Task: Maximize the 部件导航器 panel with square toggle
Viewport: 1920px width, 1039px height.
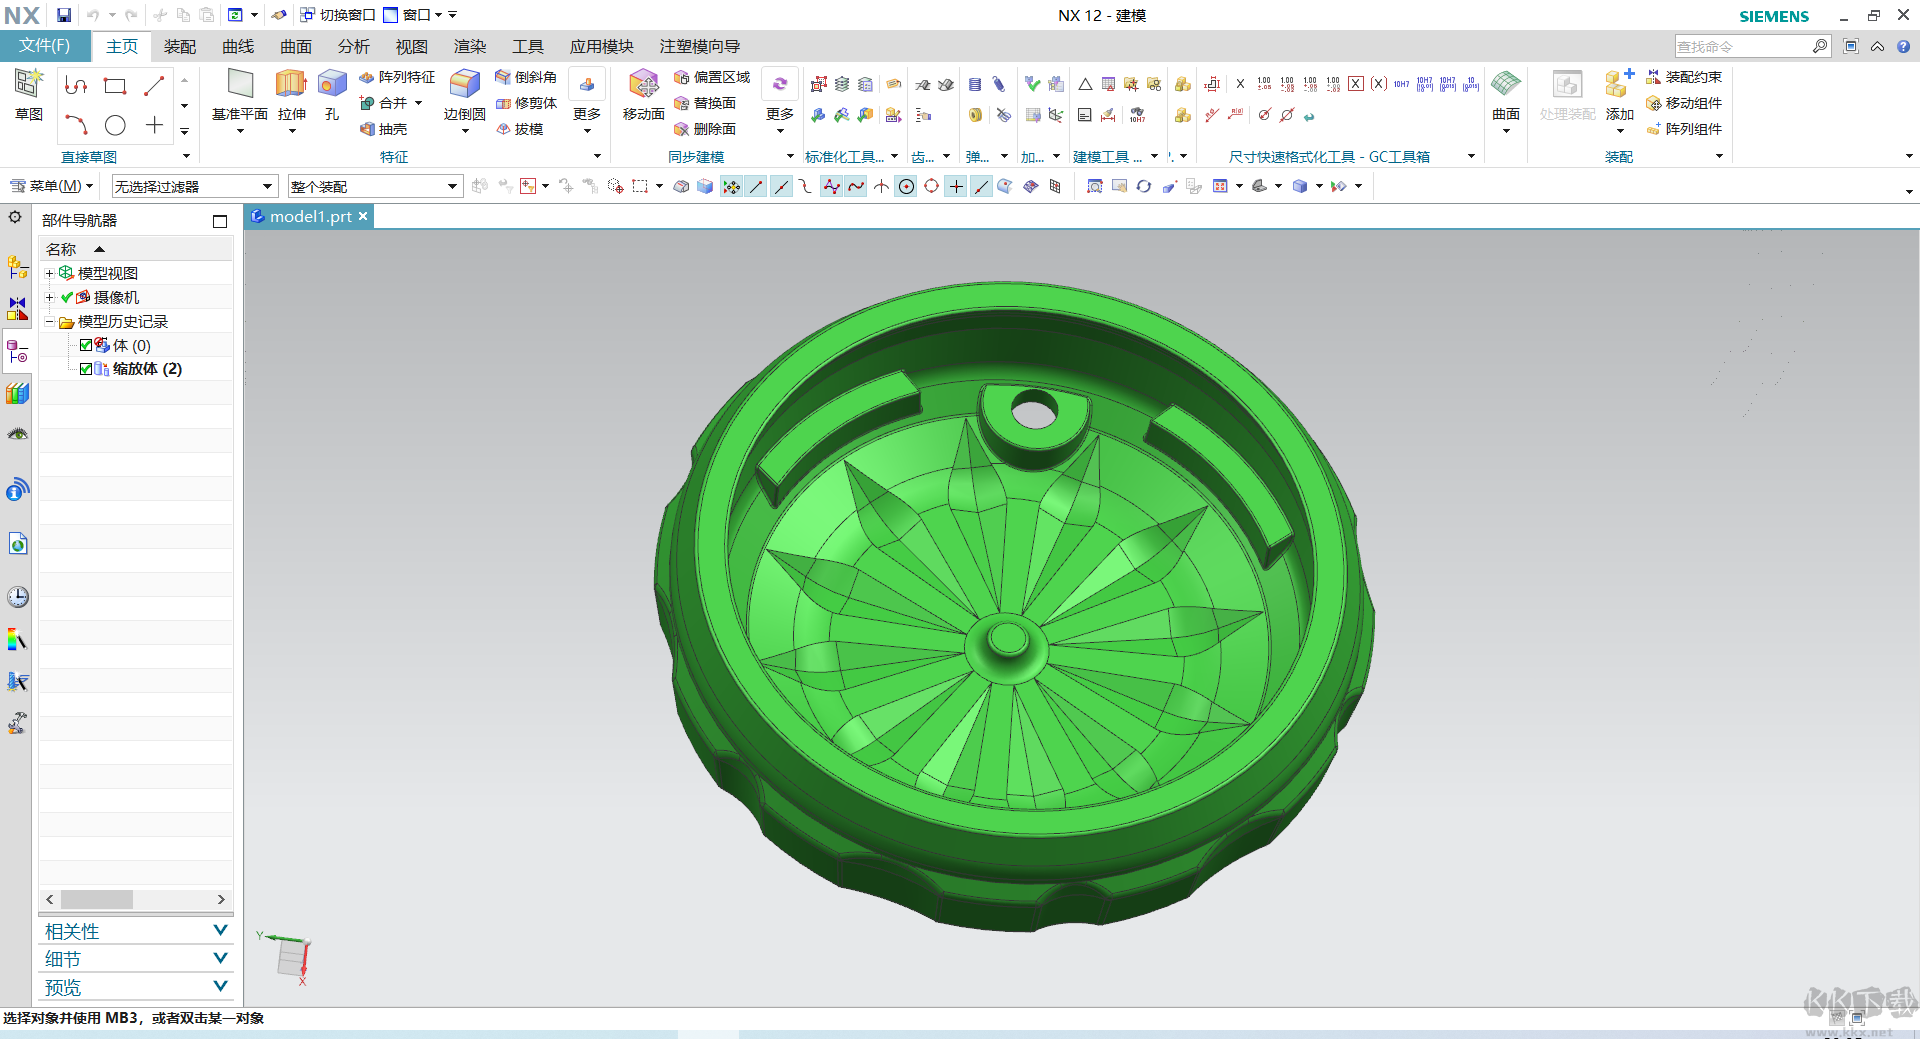Action: click(x=220, y=221)
